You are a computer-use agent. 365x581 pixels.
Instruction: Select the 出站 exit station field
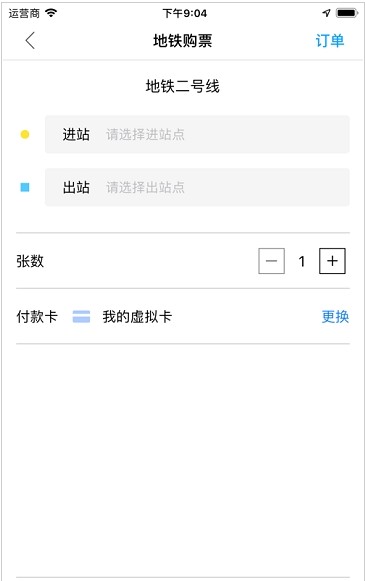point(197,187)
